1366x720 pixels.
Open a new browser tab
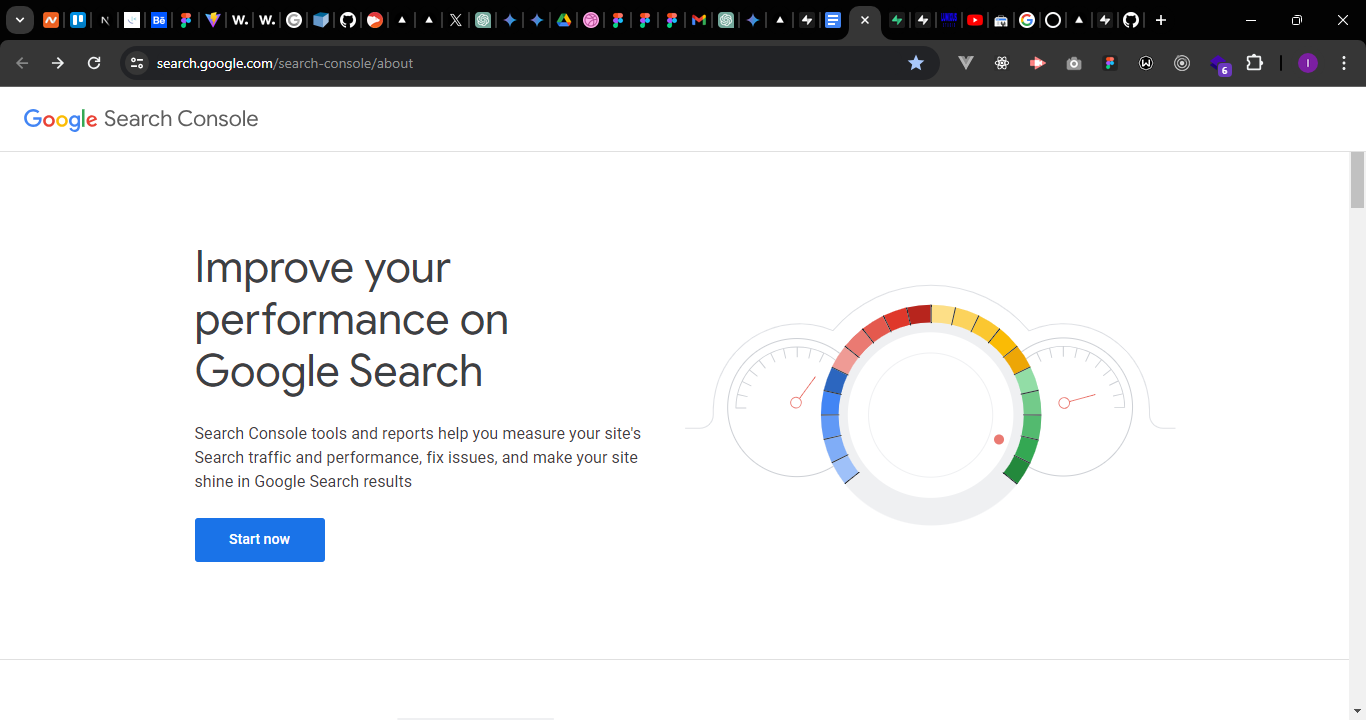coord(1161,20)
